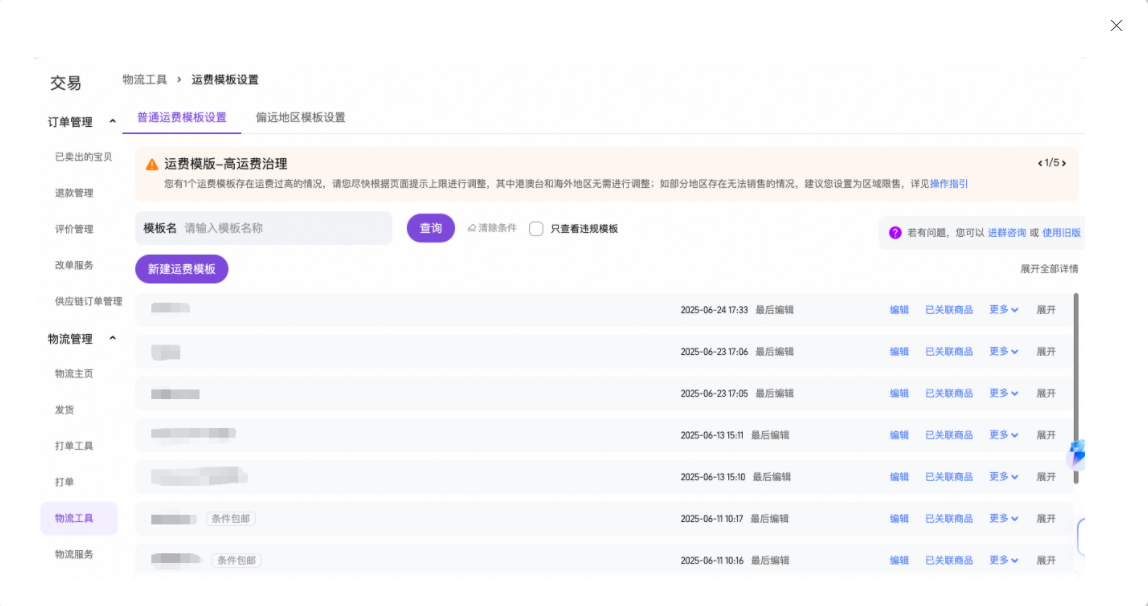Screen dimensions: 1148x606
Task: Click the 模板名 name input field
Action: 264,228
